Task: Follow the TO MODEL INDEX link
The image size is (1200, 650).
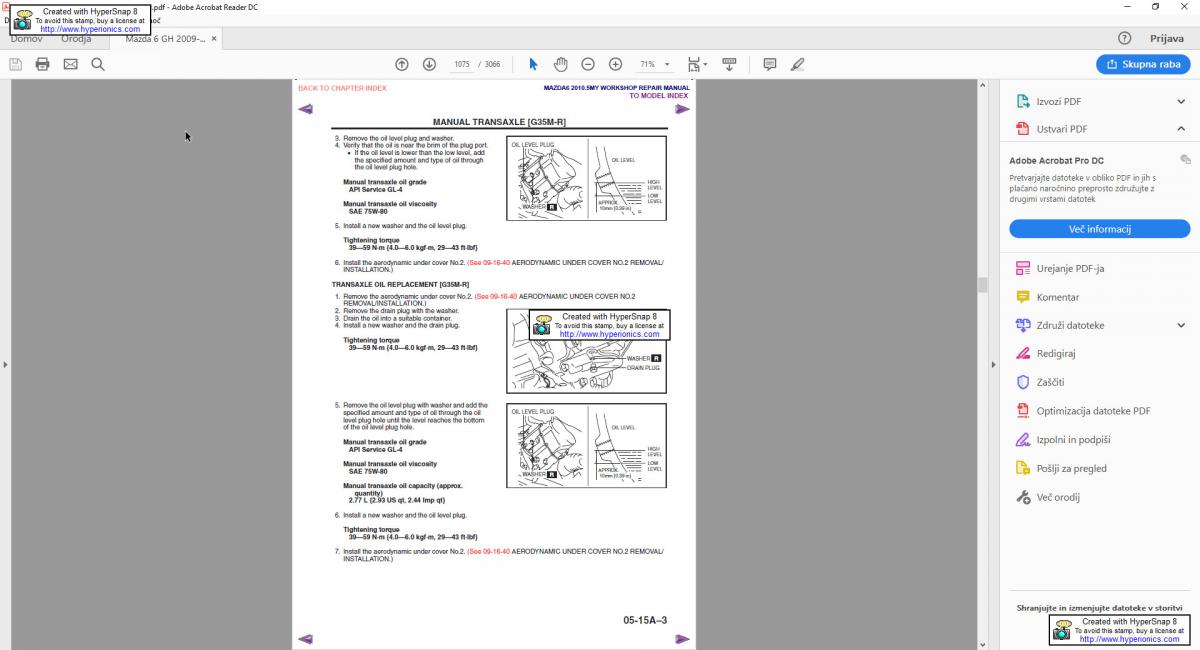Action: [659, 96]
